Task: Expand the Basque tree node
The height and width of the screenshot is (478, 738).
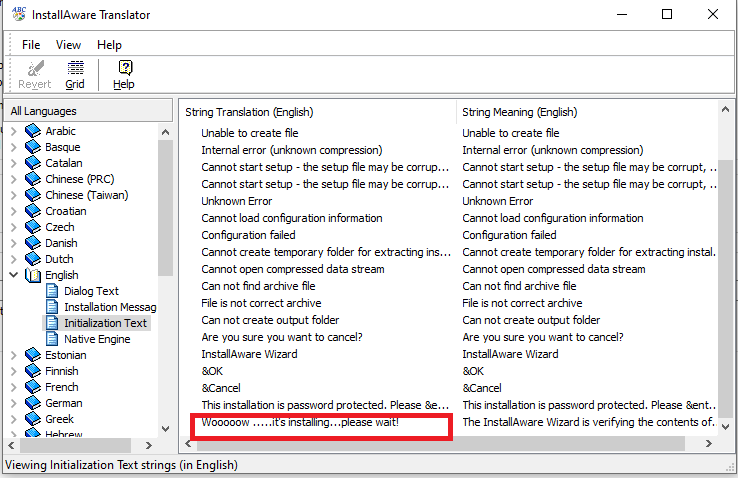Action: tap(14, 147)
